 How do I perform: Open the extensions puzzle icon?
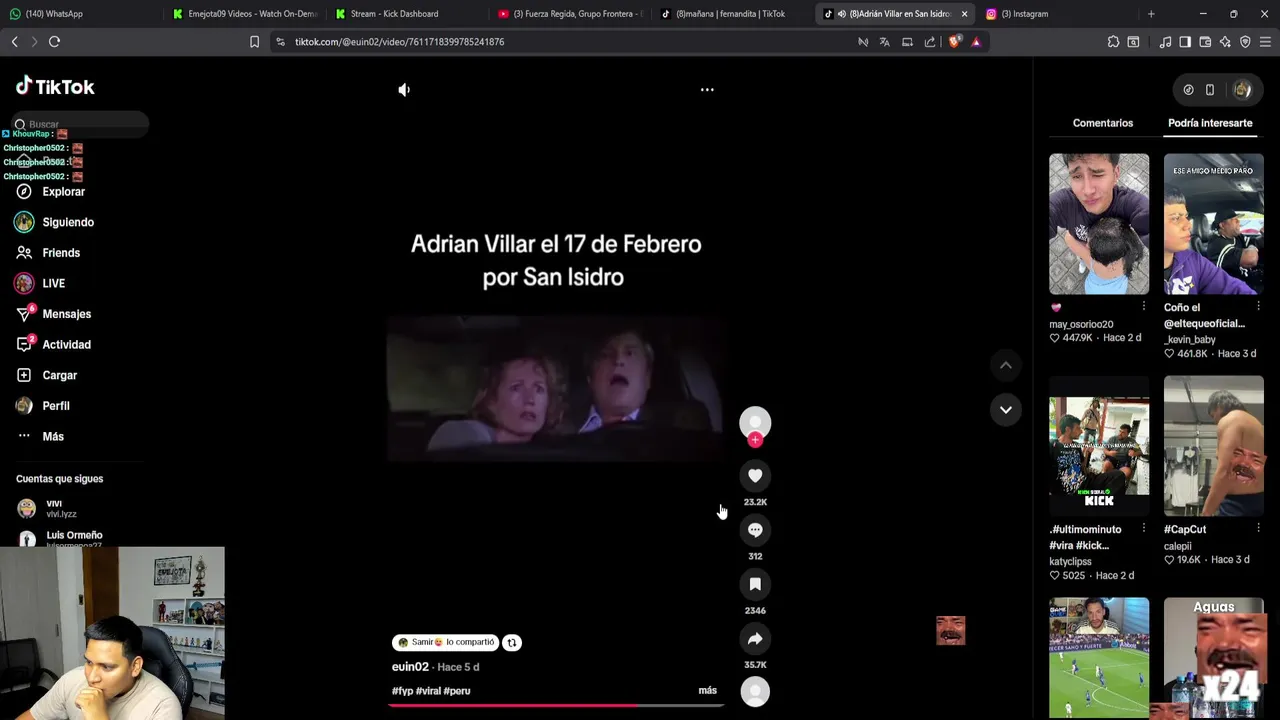pos(1113,42)
